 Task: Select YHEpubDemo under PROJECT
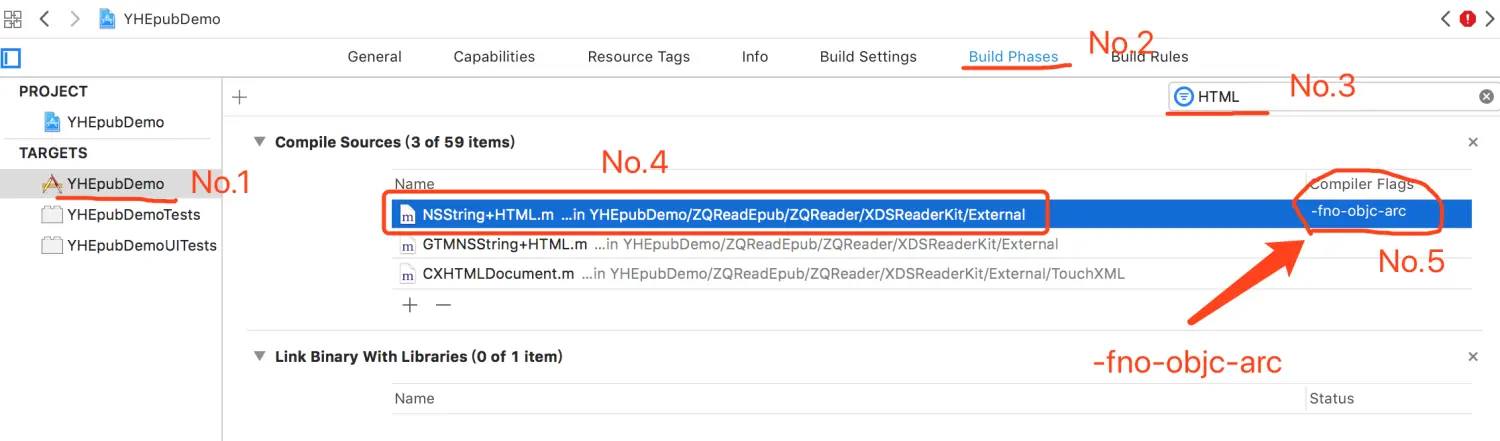tap(116, 122)
